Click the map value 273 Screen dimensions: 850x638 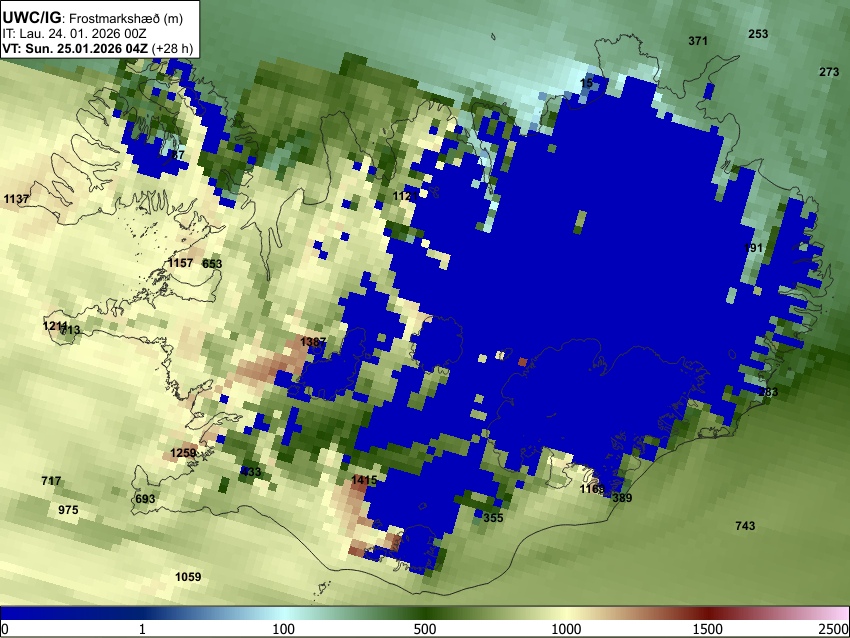(829, 72)
